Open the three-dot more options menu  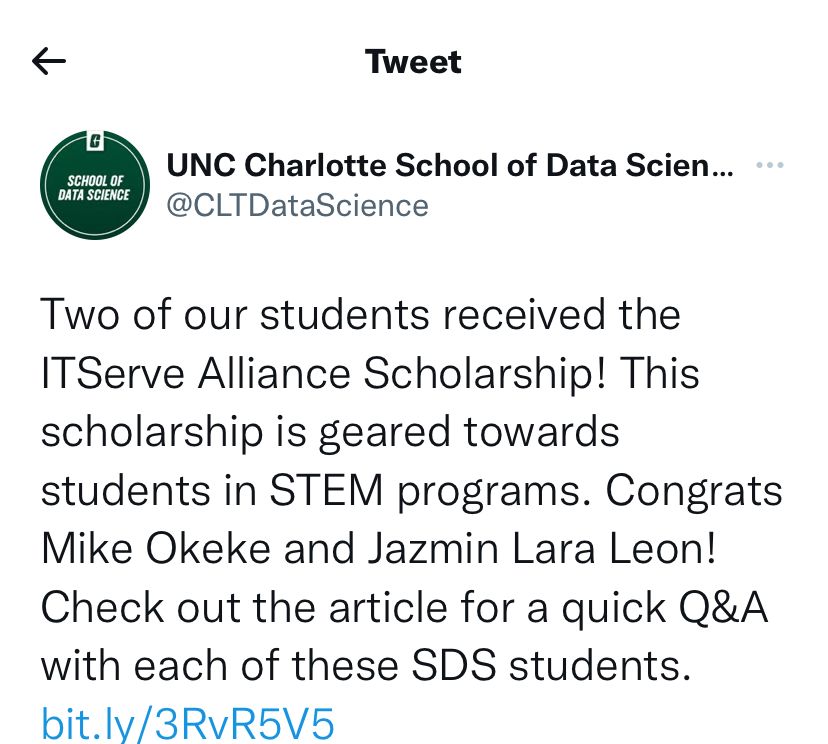pyautogui.click(x=769, y=165)
